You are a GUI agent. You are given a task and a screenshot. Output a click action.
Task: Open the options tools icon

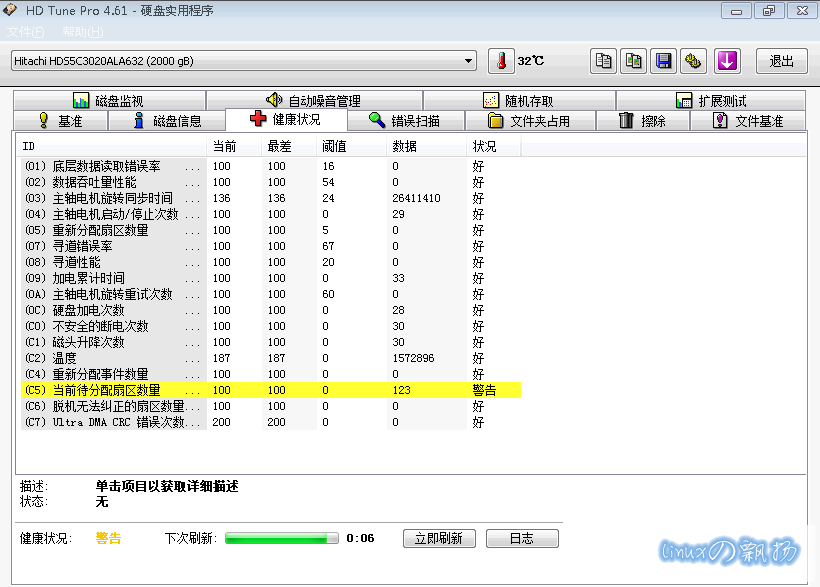click(692, 61)
